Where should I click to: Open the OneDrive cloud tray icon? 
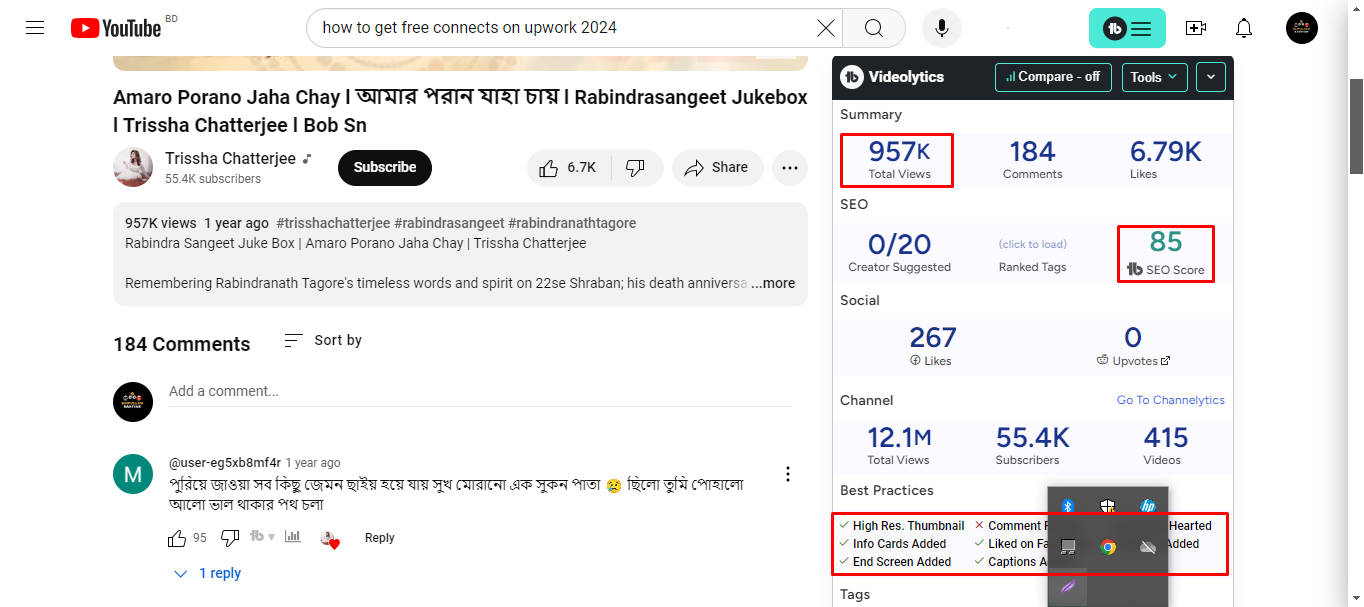point(1148,547)
